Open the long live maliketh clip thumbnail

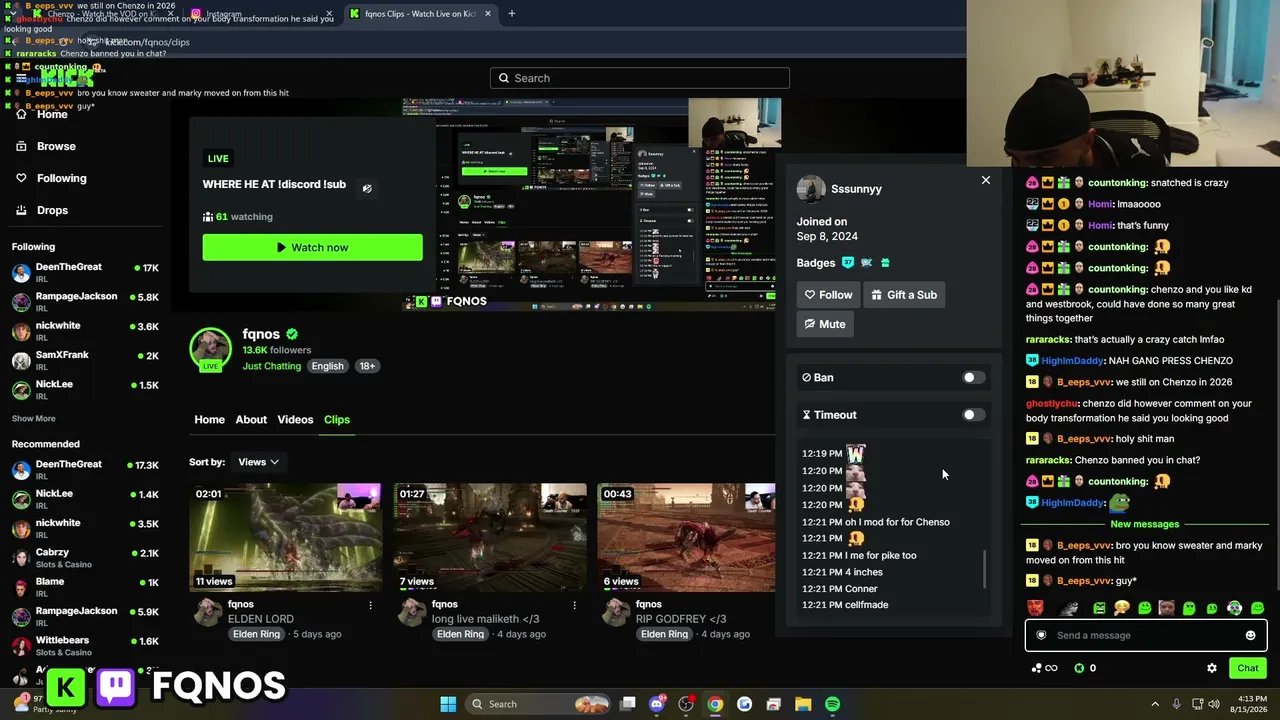click(x=489, y=538)
